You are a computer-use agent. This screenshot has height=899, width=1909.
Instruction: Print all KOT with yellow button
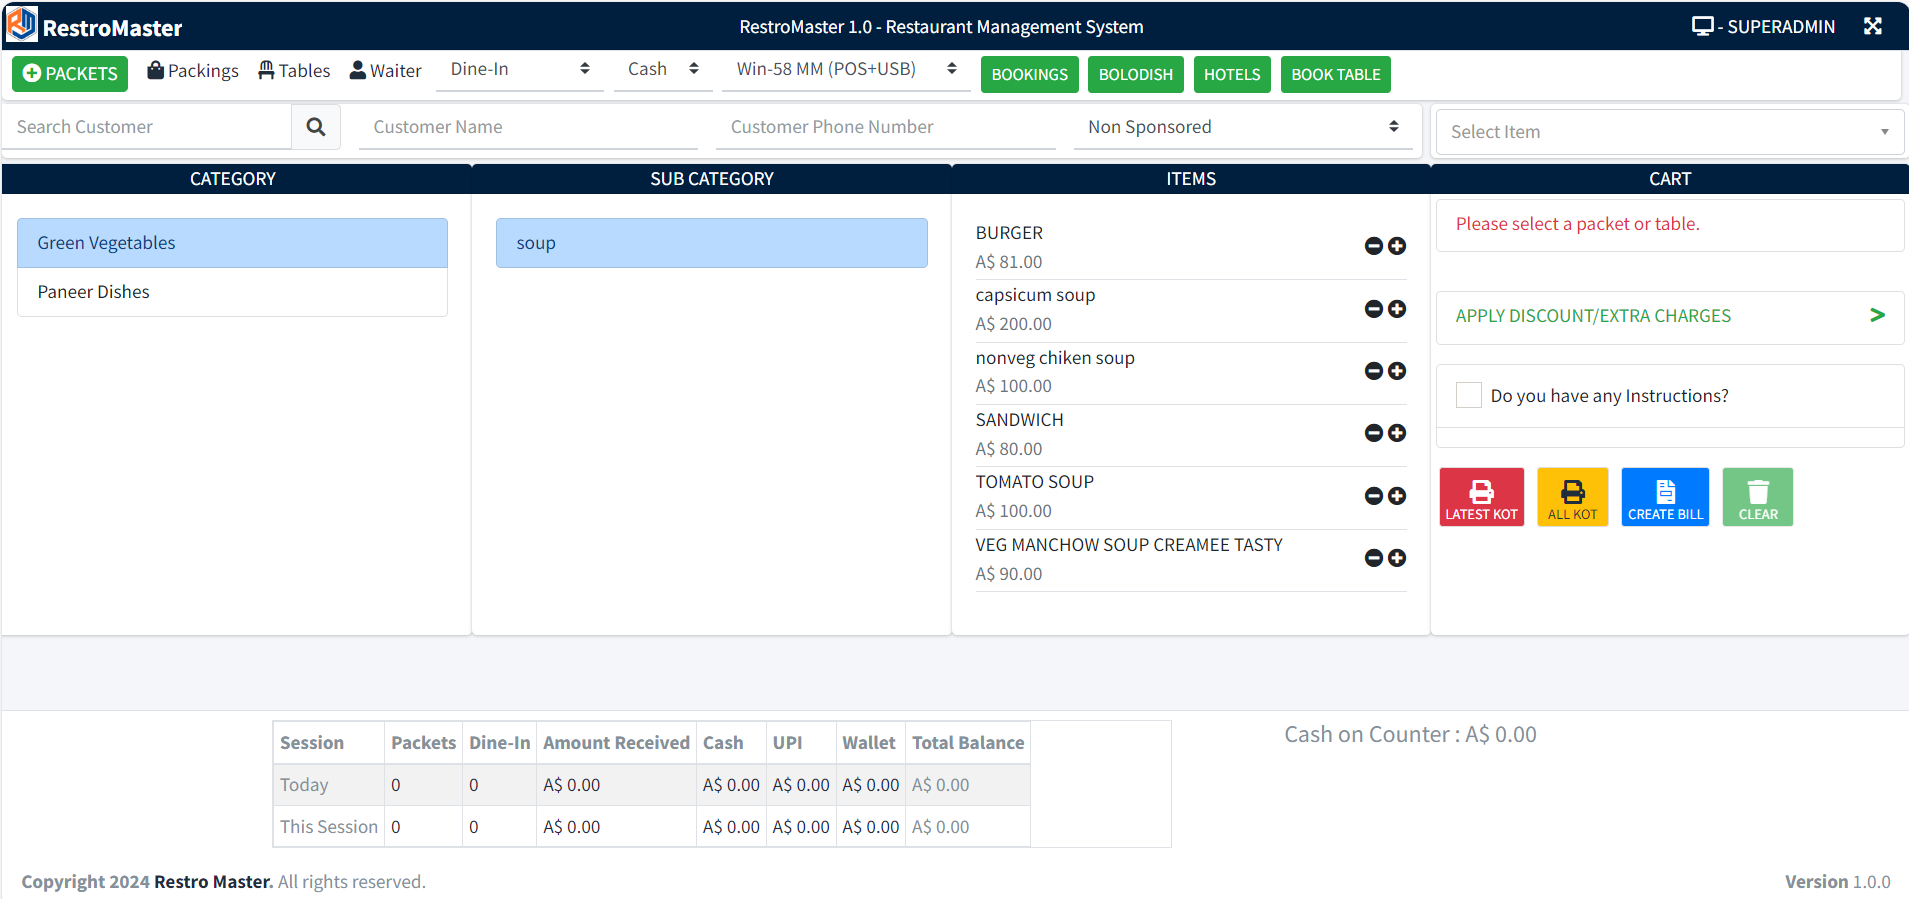point(1572,497)
